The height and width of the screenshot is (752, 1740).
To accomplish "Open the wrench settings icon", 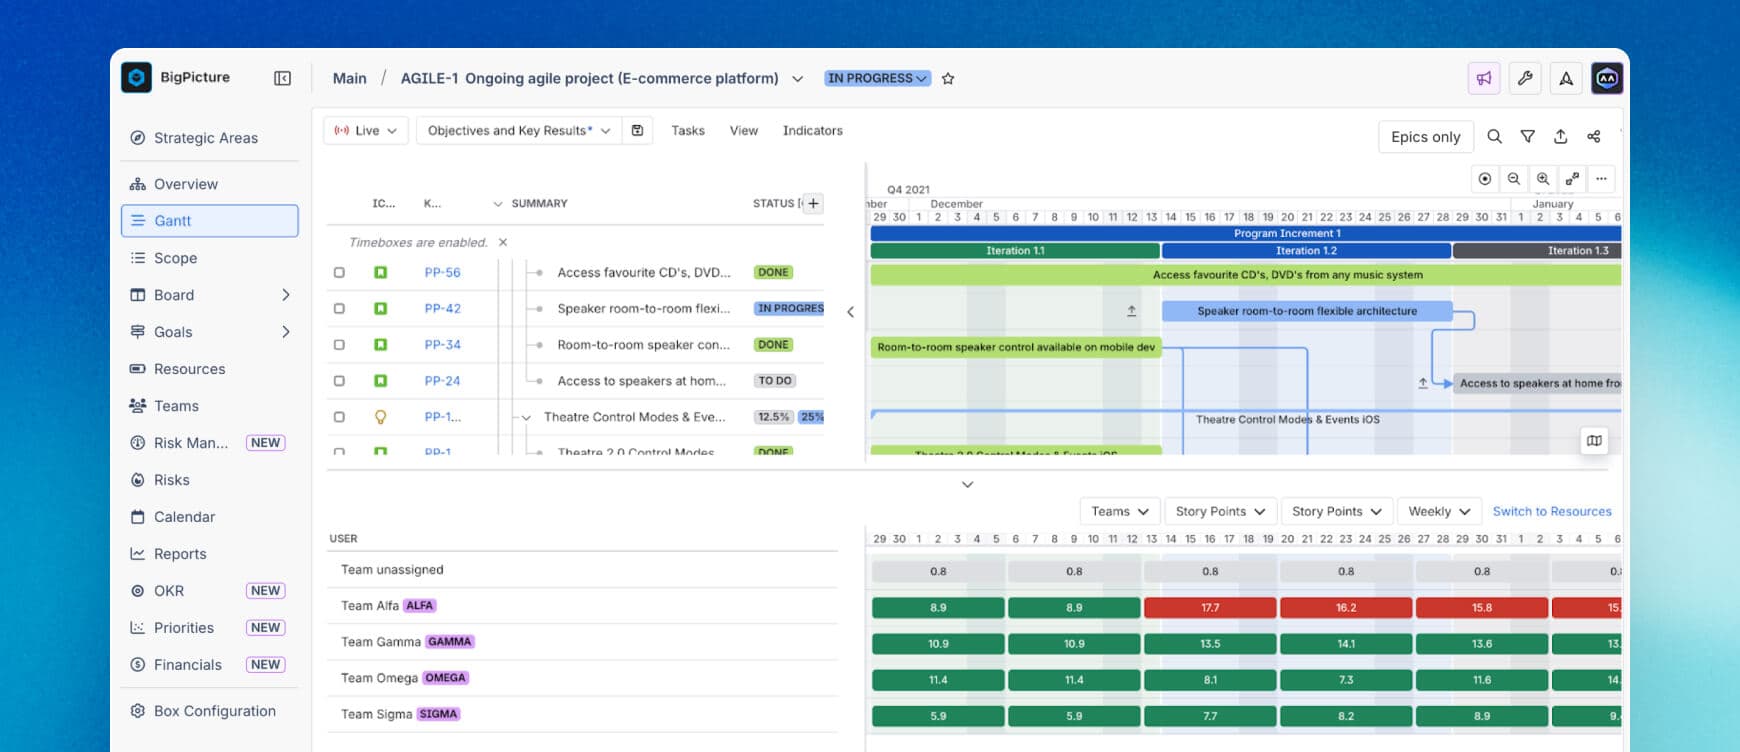I will pos(1525,78).
